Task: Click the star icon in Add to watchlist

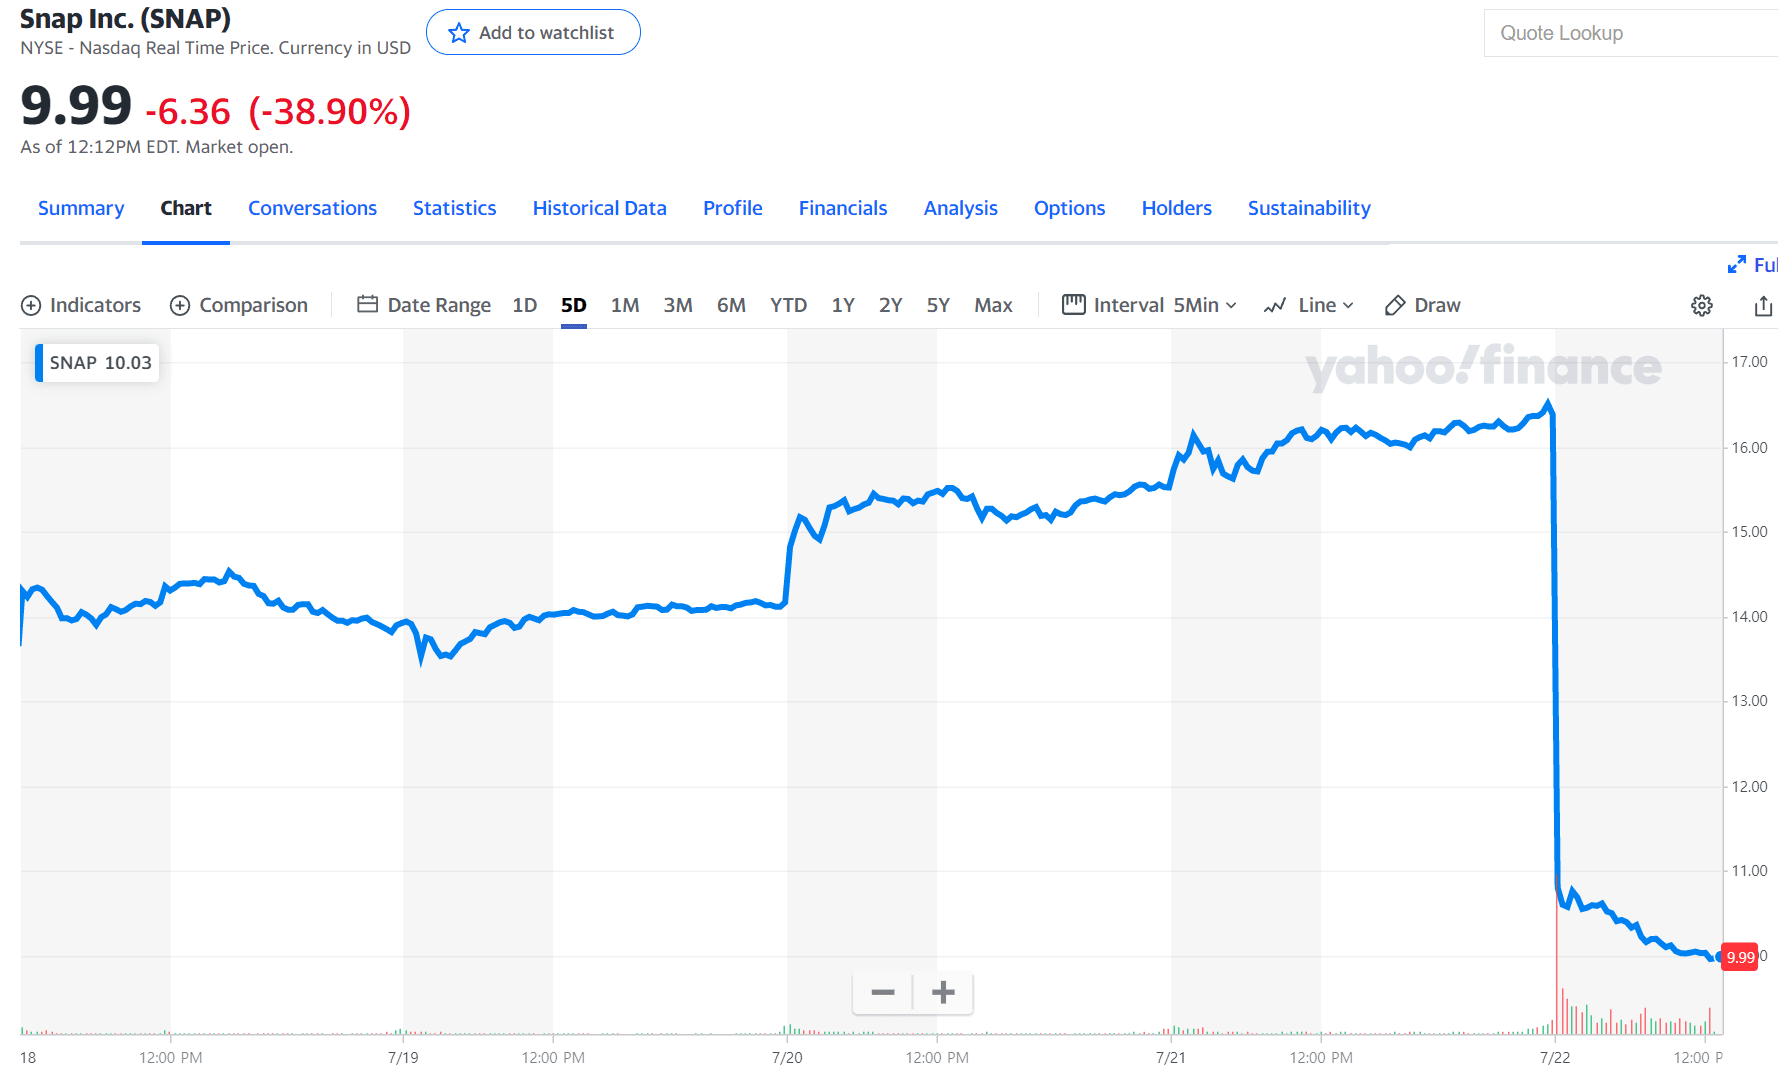Action: click(459, 33)
